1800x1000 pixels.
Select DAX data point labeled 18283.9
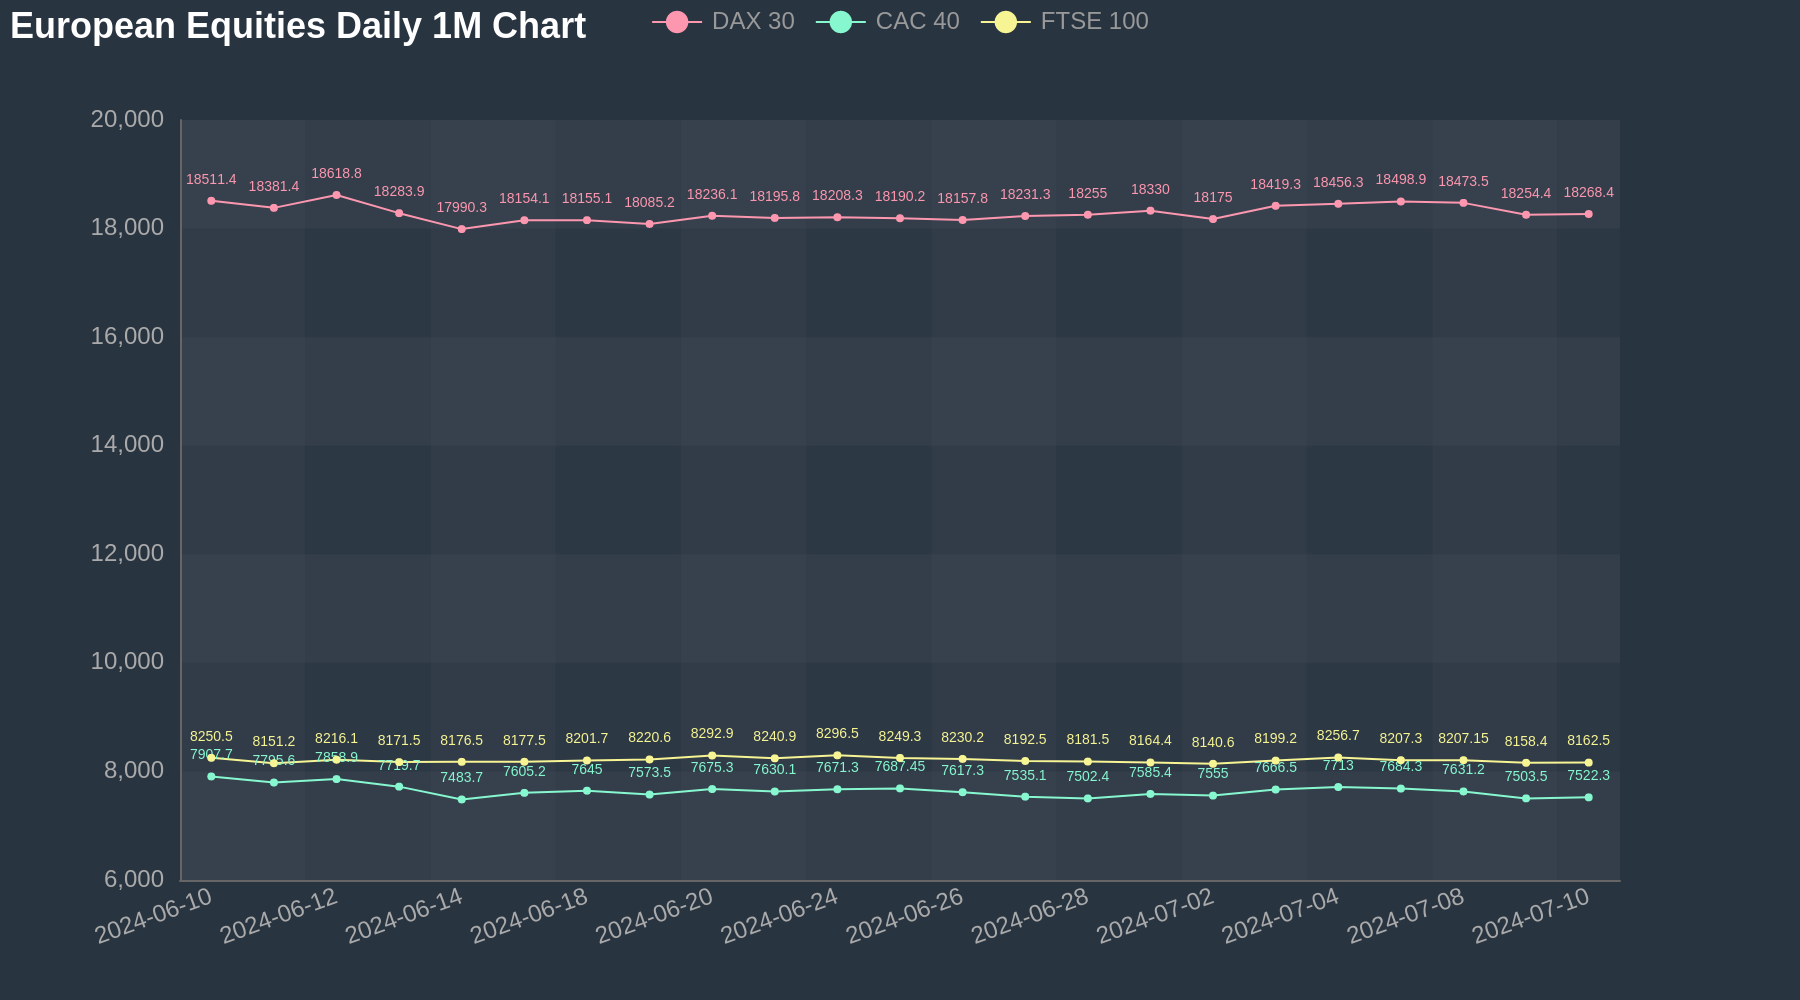[x=399, y=213]
